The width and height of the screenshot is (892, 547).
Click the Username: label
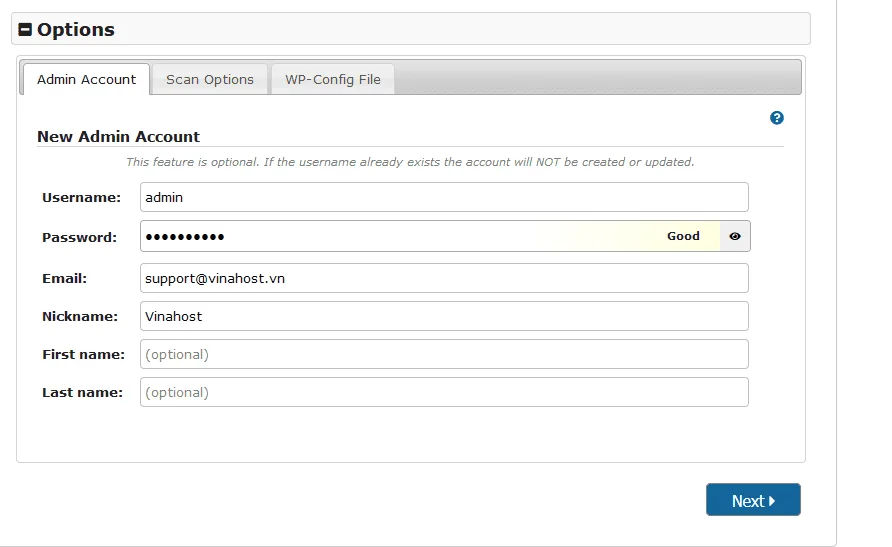(x=81, y=197)
